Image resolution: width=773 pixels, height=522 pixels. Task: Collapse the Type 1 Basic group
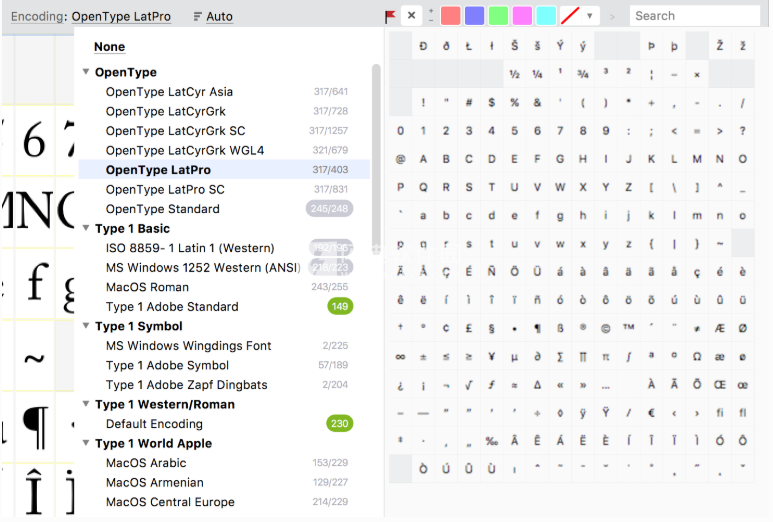86,228
